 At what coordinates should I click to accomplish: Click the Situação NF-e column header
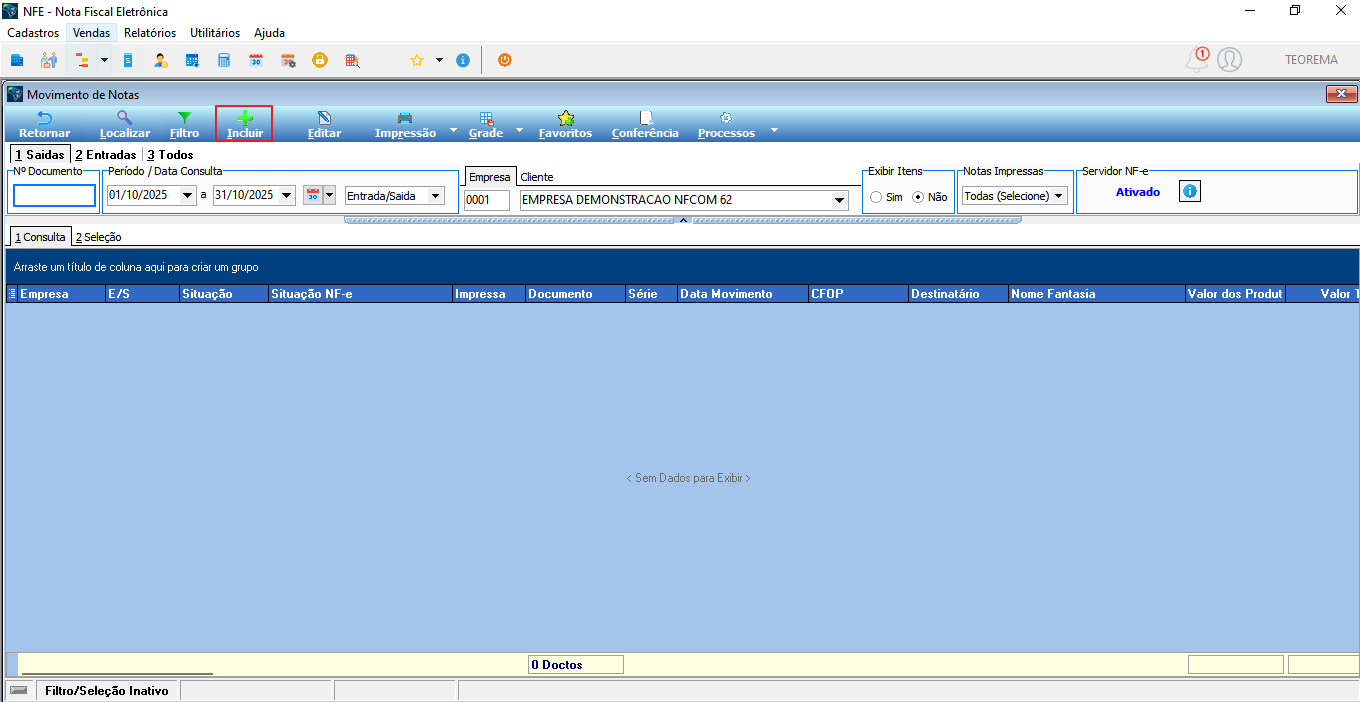360,294
